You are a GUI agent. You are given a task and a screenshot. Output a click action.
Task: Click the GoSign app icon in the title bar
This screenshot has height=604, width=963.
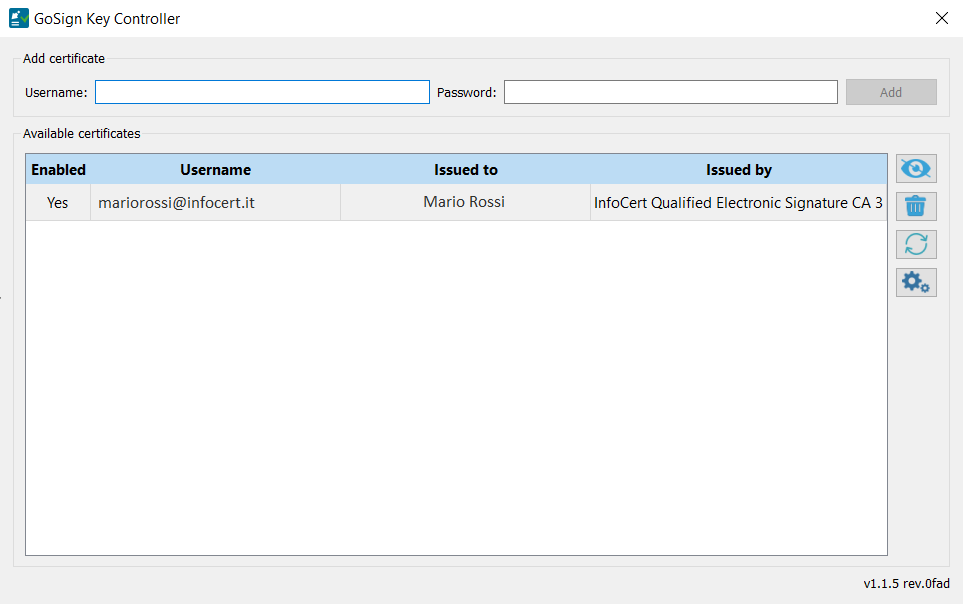19,18
